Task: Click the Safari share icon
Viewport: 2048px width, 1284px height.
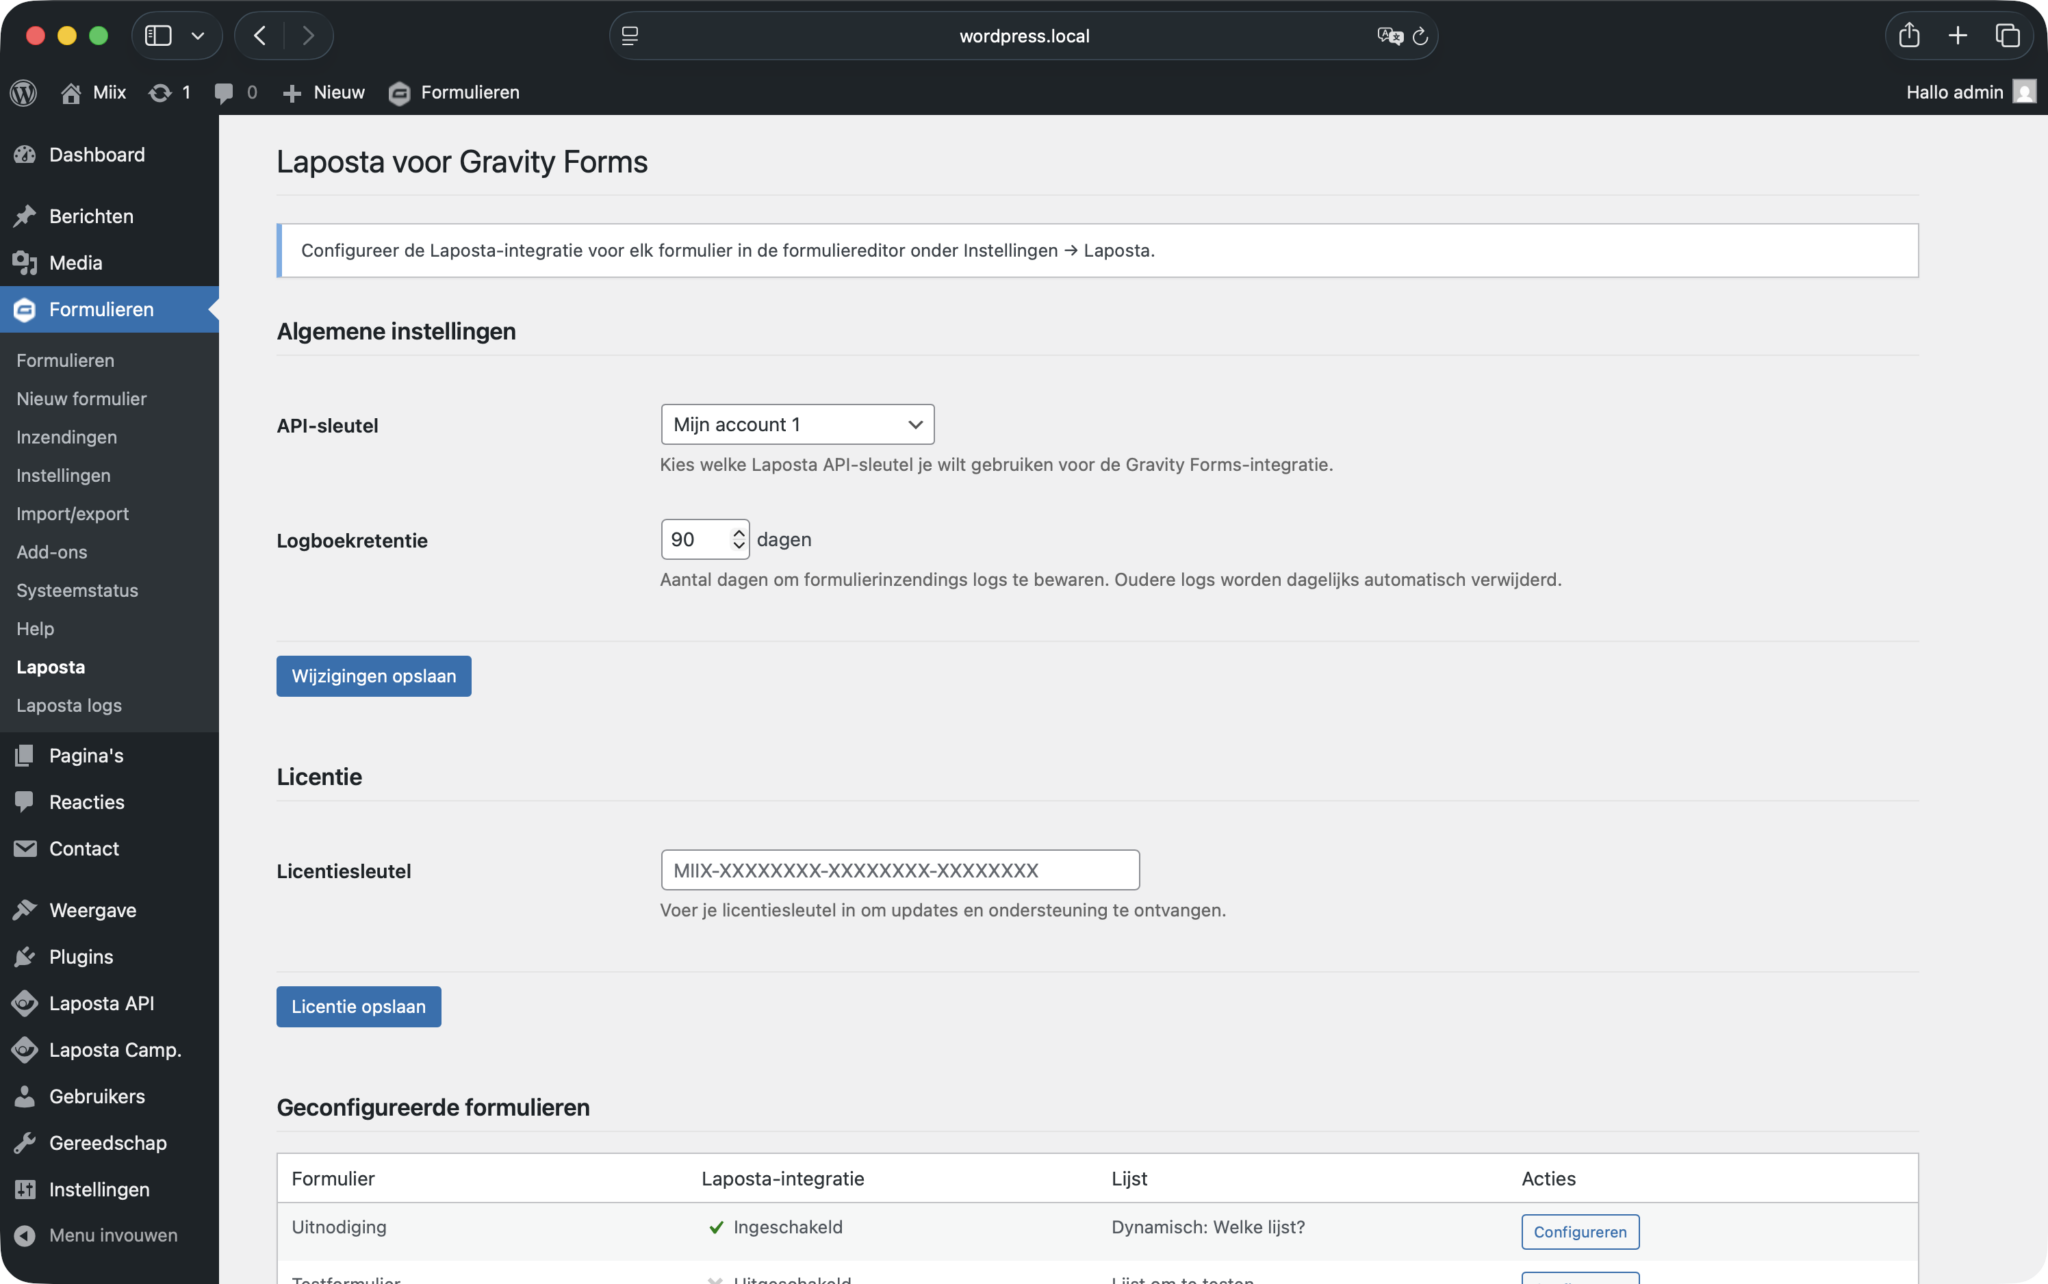Action: 1909,36
